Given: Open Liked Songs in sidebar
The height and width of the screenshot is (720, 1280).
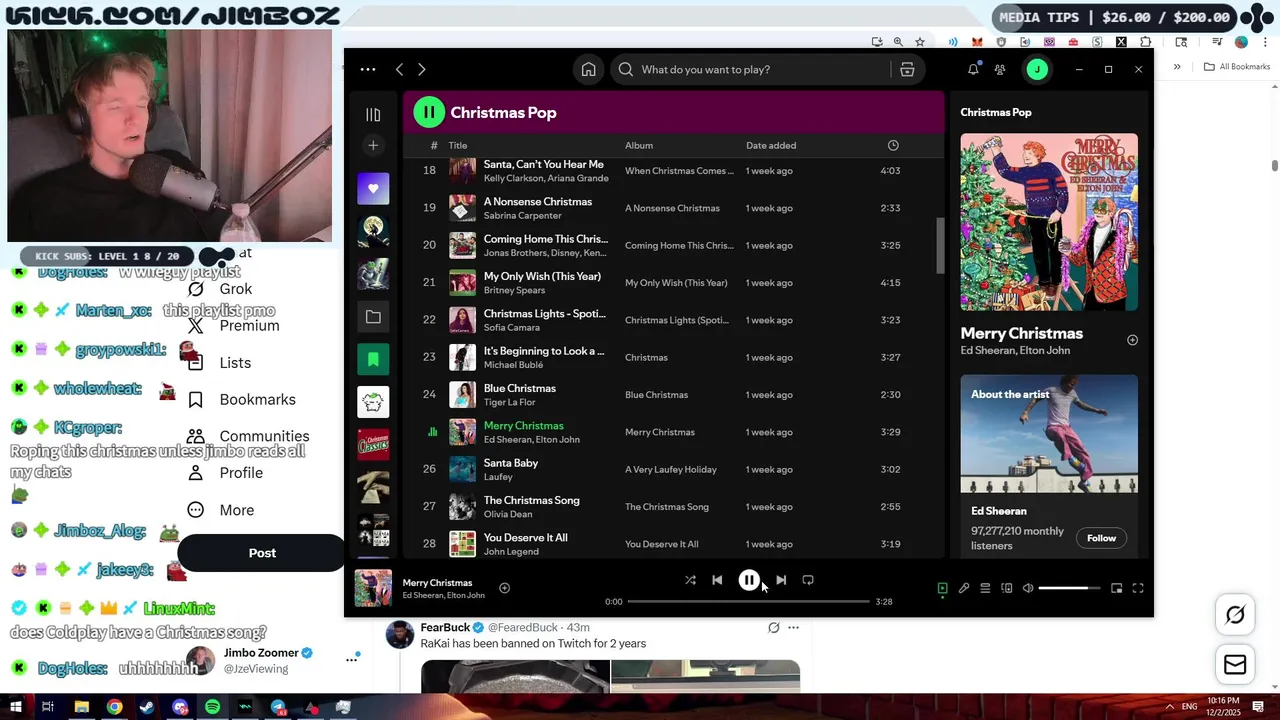Looking at the screenshot, I should click(373, 189).
